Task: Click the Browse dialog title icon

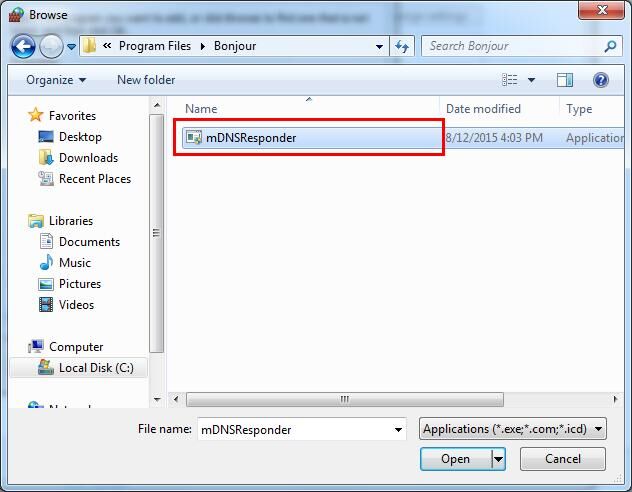Action: pyautogui.click(x=16, y=15)
